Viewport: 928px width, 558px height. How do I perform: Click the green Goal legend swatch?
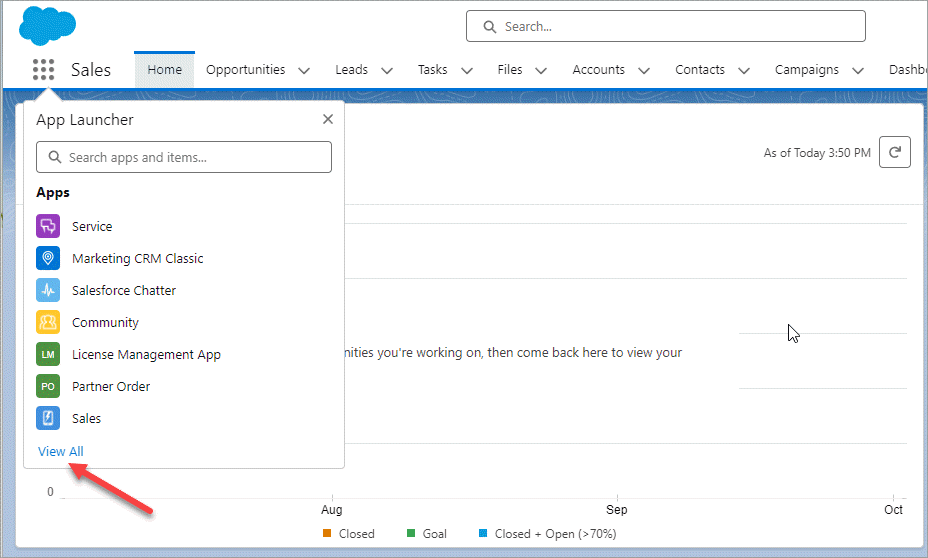click(x=411, y=533)
